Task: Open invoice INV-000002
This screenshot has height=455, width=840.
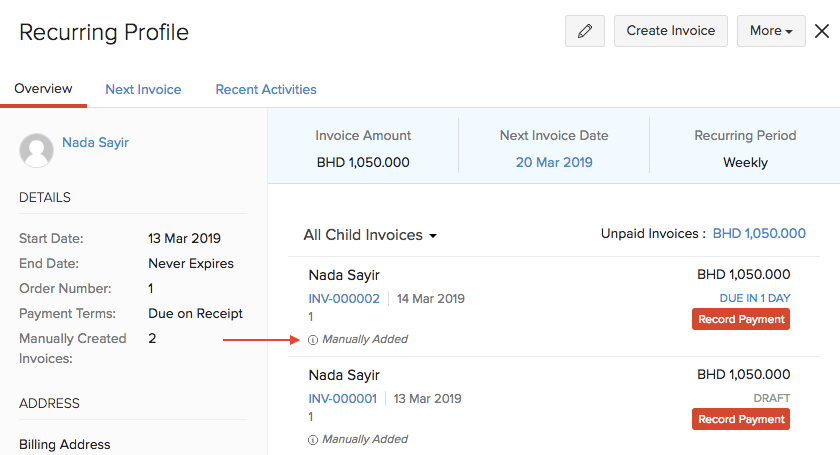Action: coord(344,298)
